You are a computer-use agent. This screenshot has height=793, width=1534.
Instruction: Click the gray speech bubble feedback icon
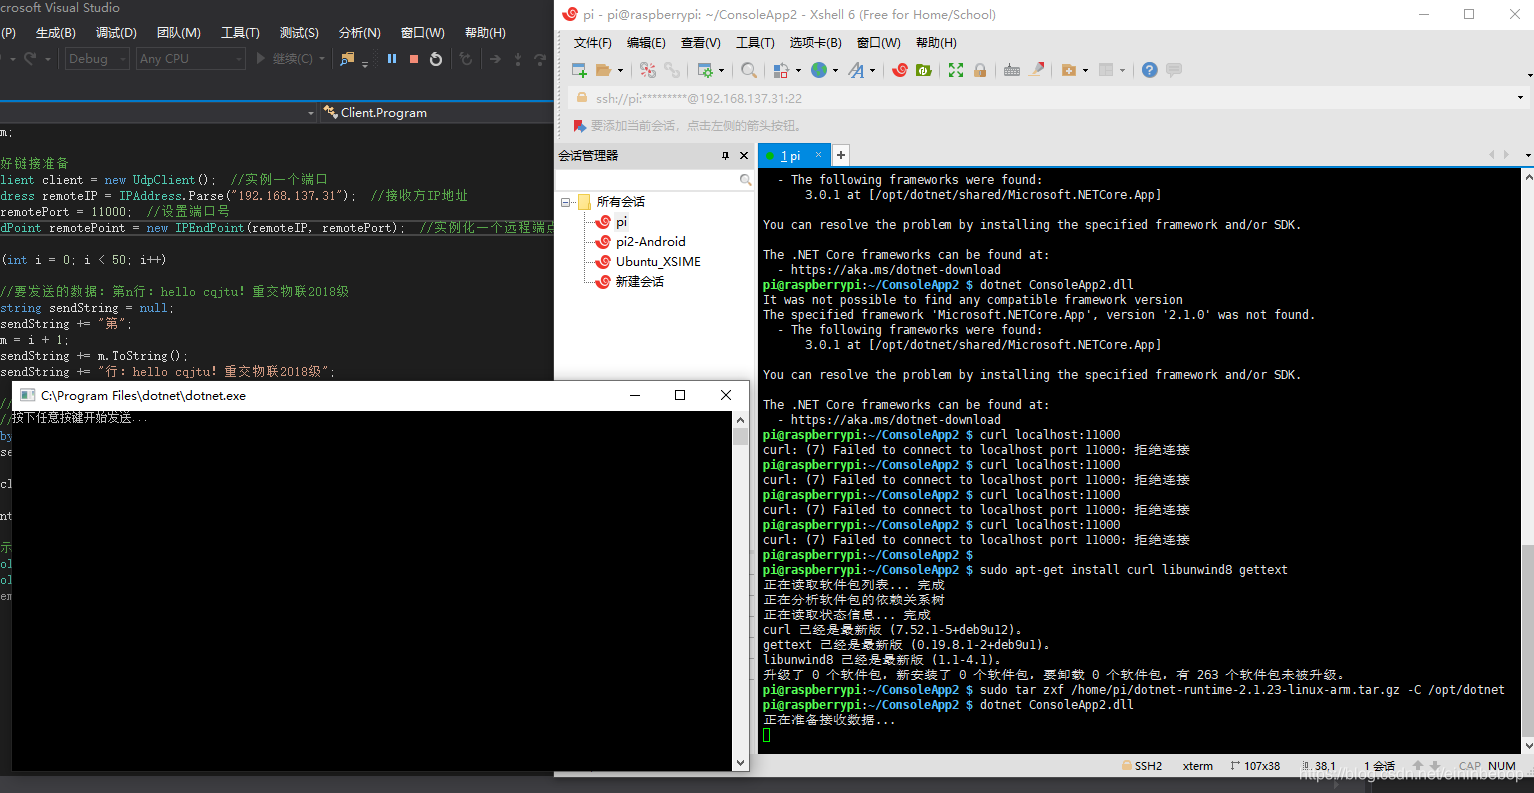(x=1174, y=70)
